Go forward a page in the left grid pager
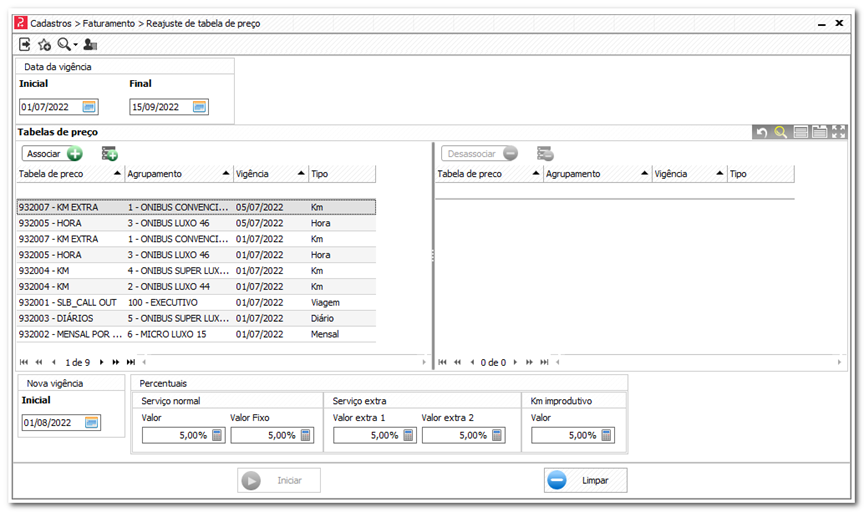 pos(116,362)
